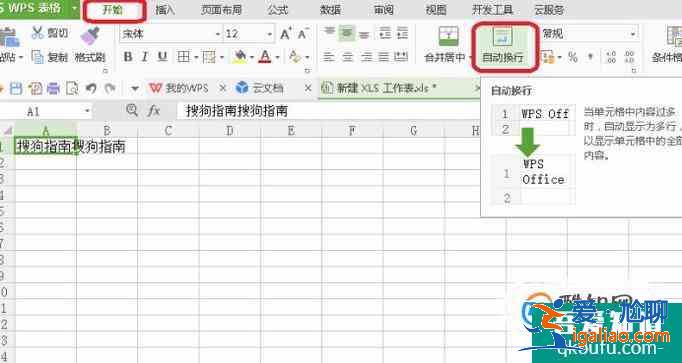This screenshot has height=363, width=682.
Task: Select cell A1 containing 搜狗指南
Action: pyautogui.click(x=45, y=146)
